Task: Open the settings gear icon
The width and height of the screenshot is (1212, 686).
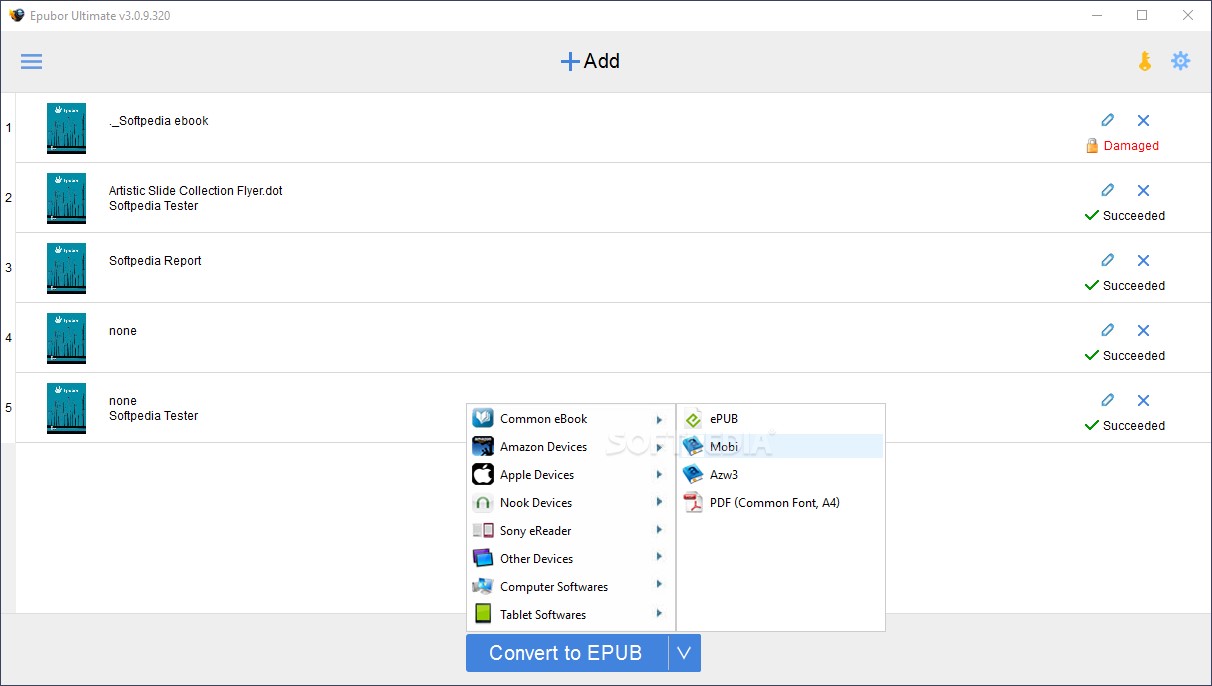Action: coord(1181,61)
